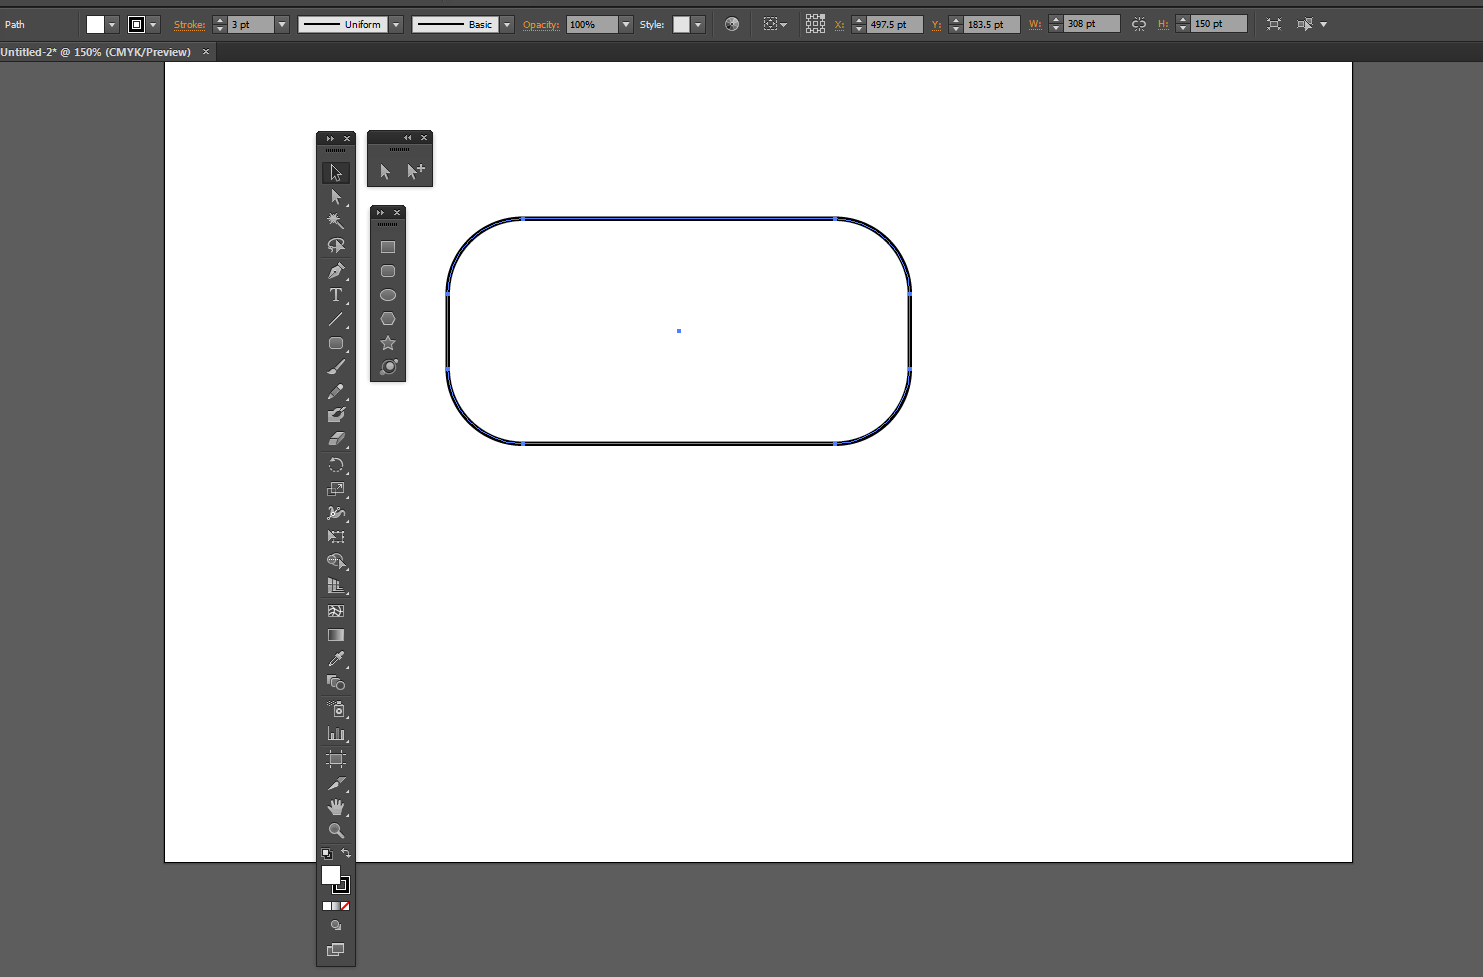Pick the Paintbrush tool

point(335,365)
